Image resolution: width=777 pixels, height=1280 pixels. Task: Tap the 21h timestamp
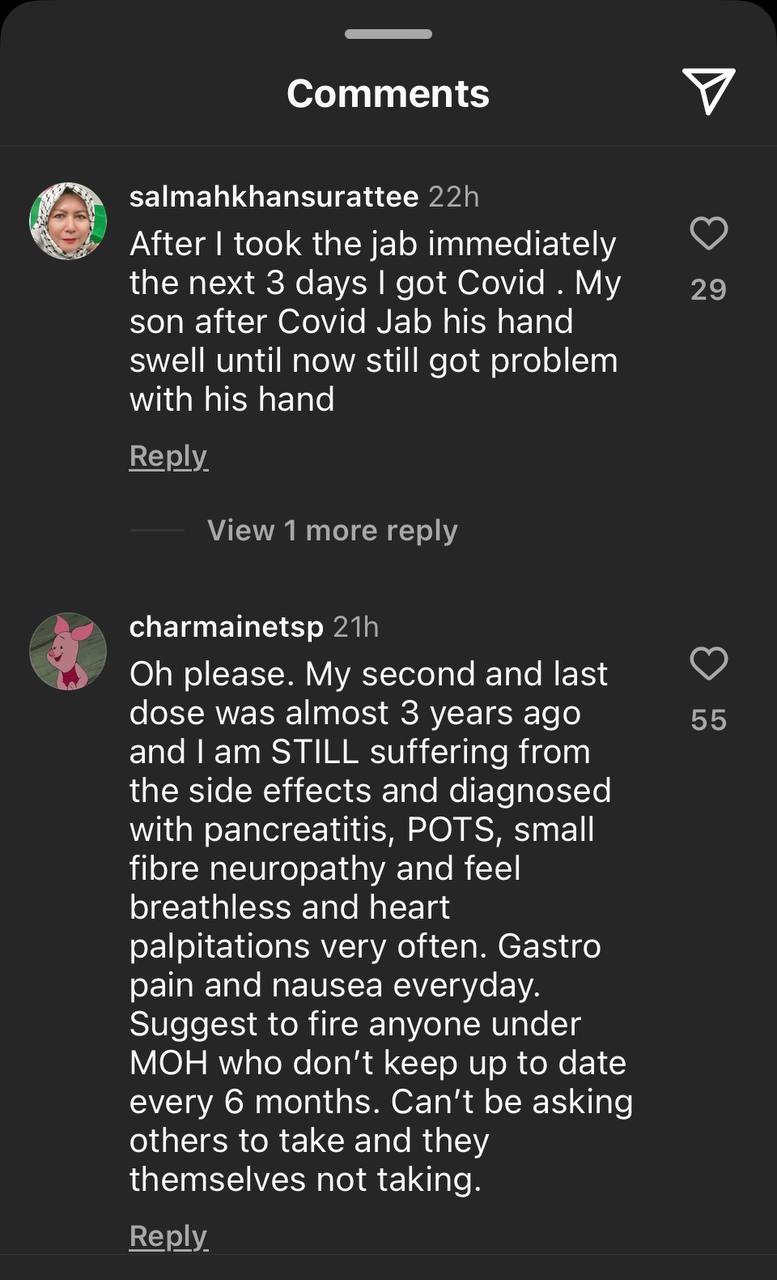point(356,627)
